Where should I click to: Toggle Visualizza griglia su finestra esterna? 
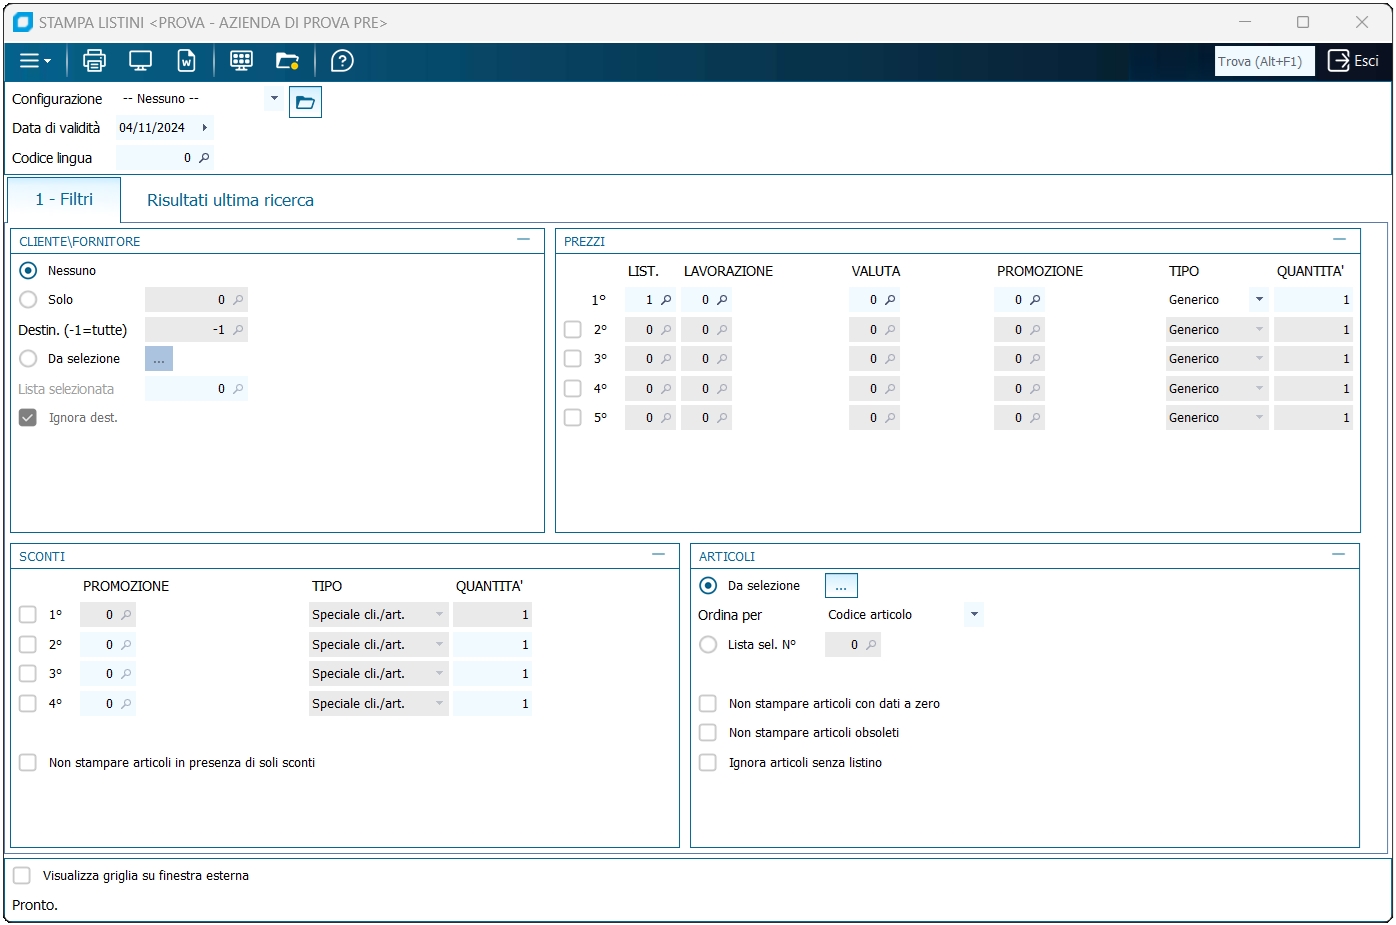(x=22, y=876)
